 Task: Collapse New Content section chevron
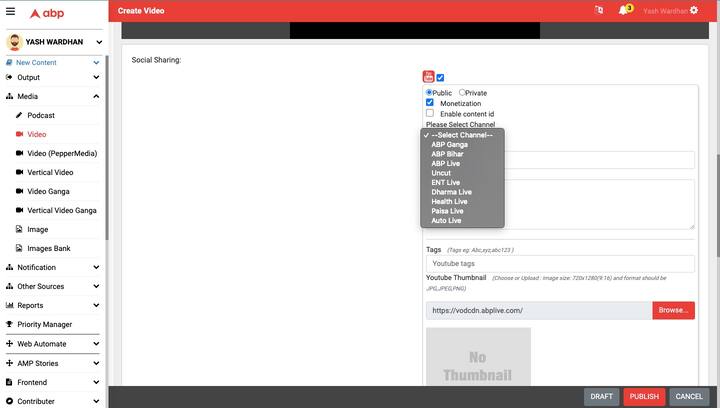96,62
